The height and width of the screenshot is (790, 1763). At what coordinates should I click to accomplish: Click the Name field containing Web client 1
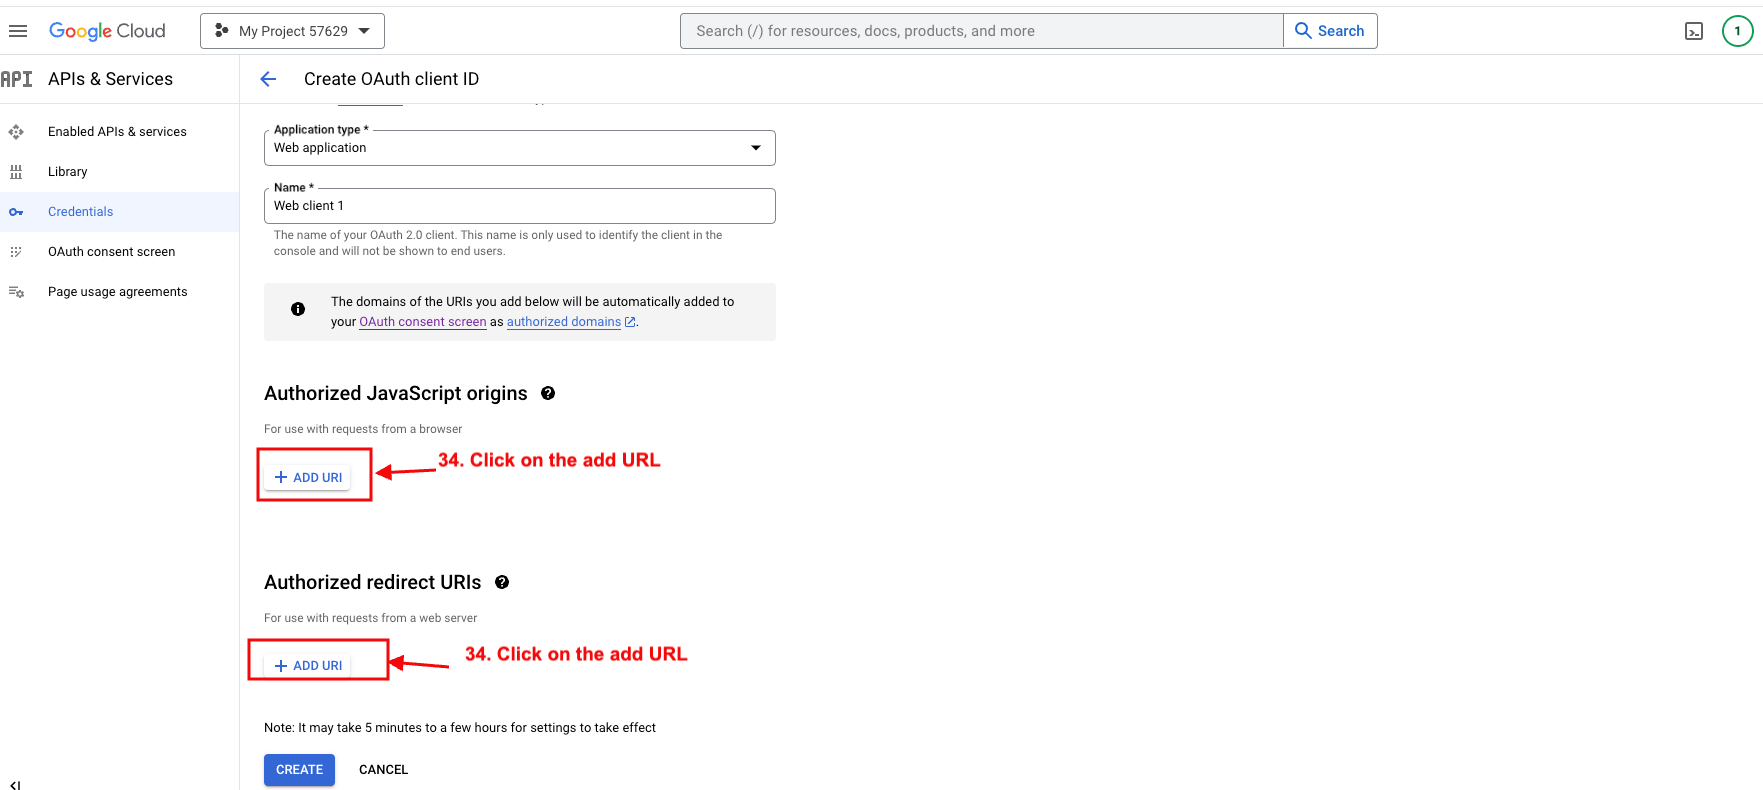519,206
